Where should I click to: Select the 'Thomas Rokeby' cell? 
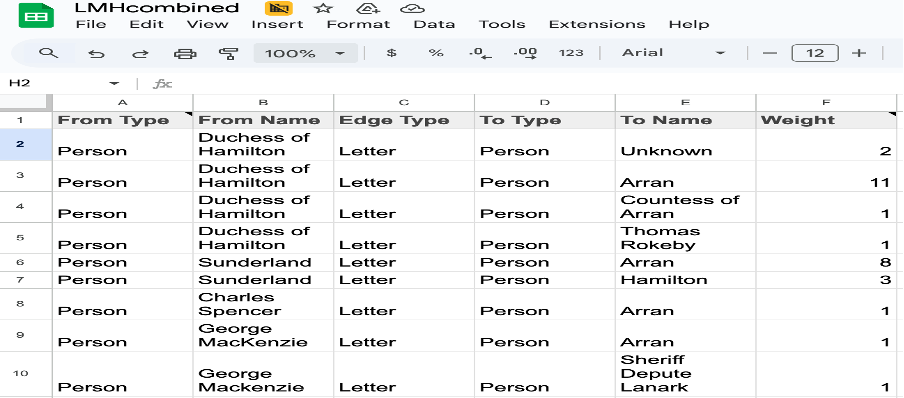pos(685,238)
